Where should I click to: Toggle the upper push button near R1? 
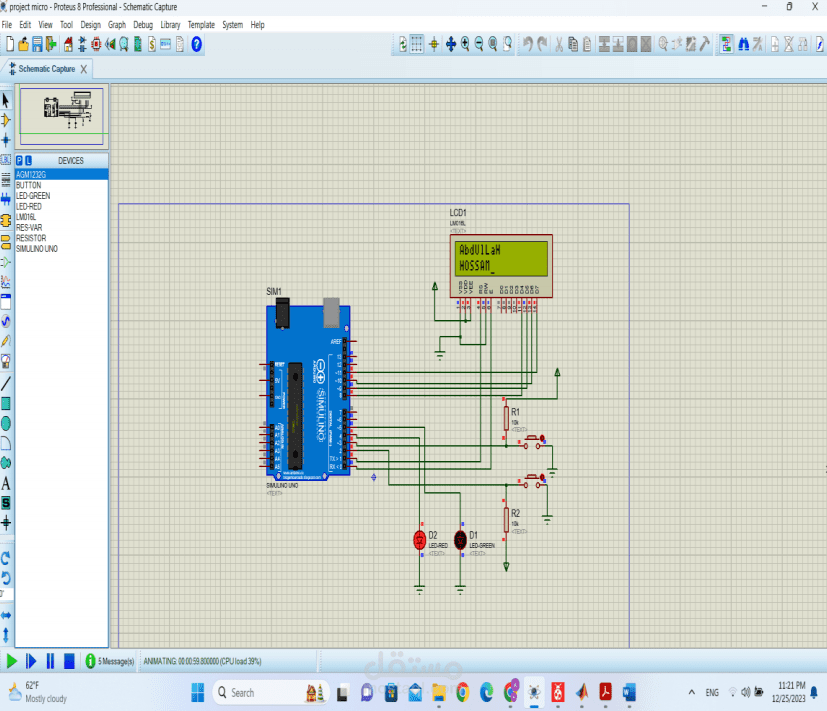pos(533,441)
